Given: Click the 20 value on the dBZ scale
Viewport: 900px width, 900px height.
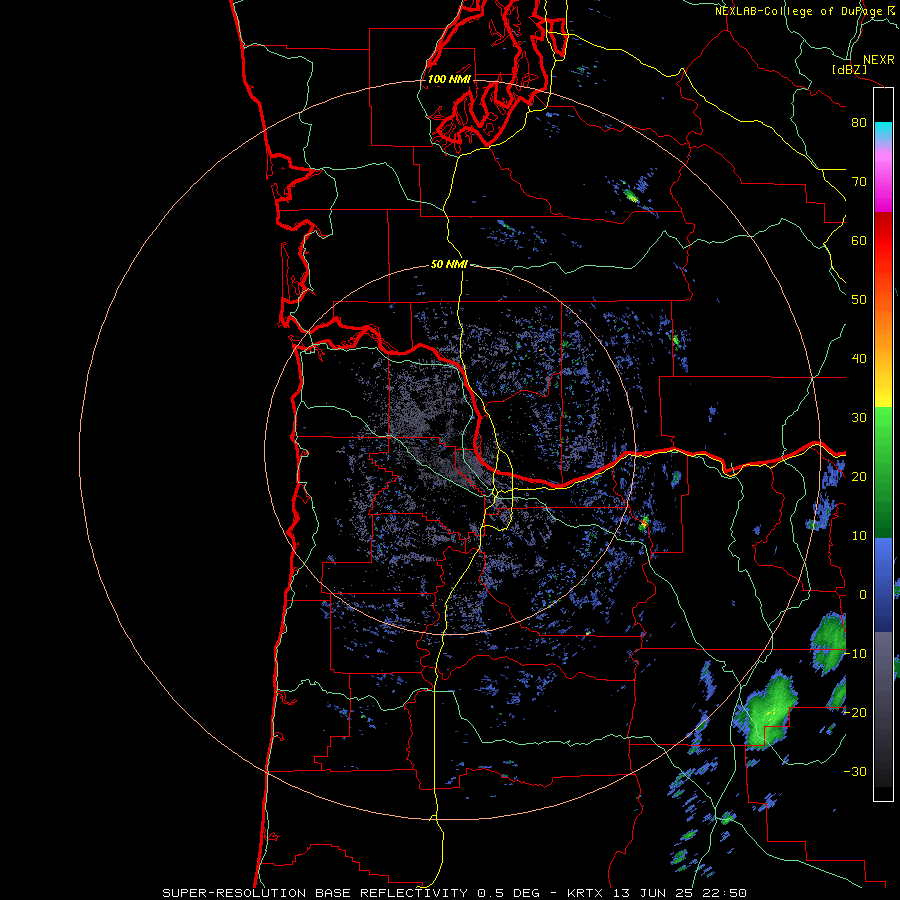Looking at the screenshot, I should click(859, 477).
